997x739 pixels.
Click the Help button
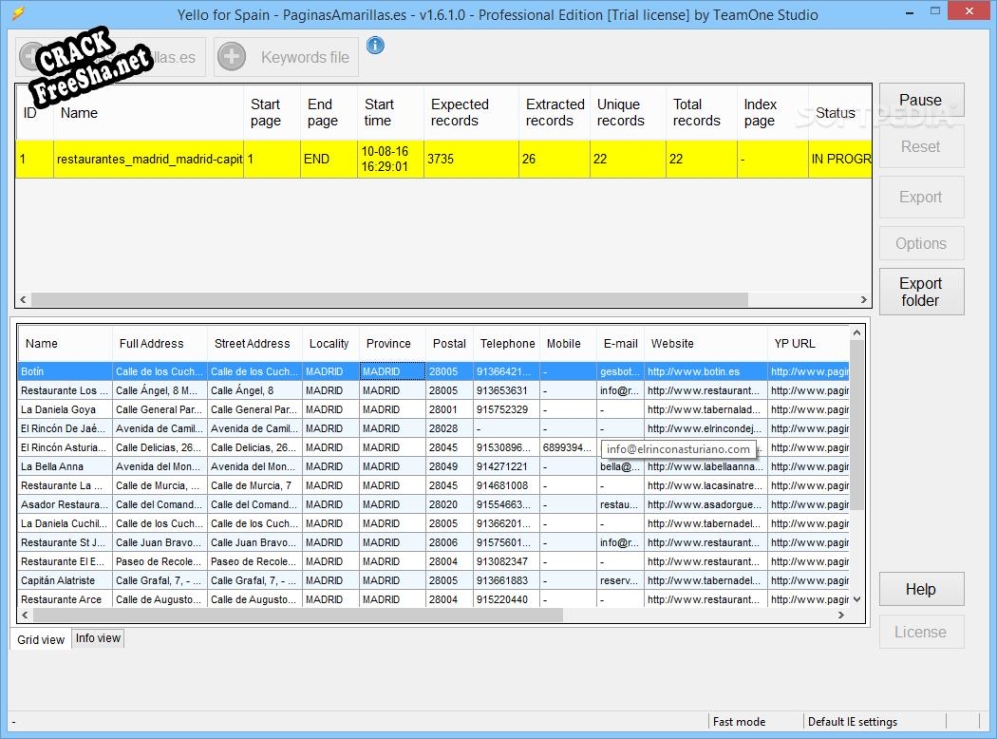pos(920,589)
